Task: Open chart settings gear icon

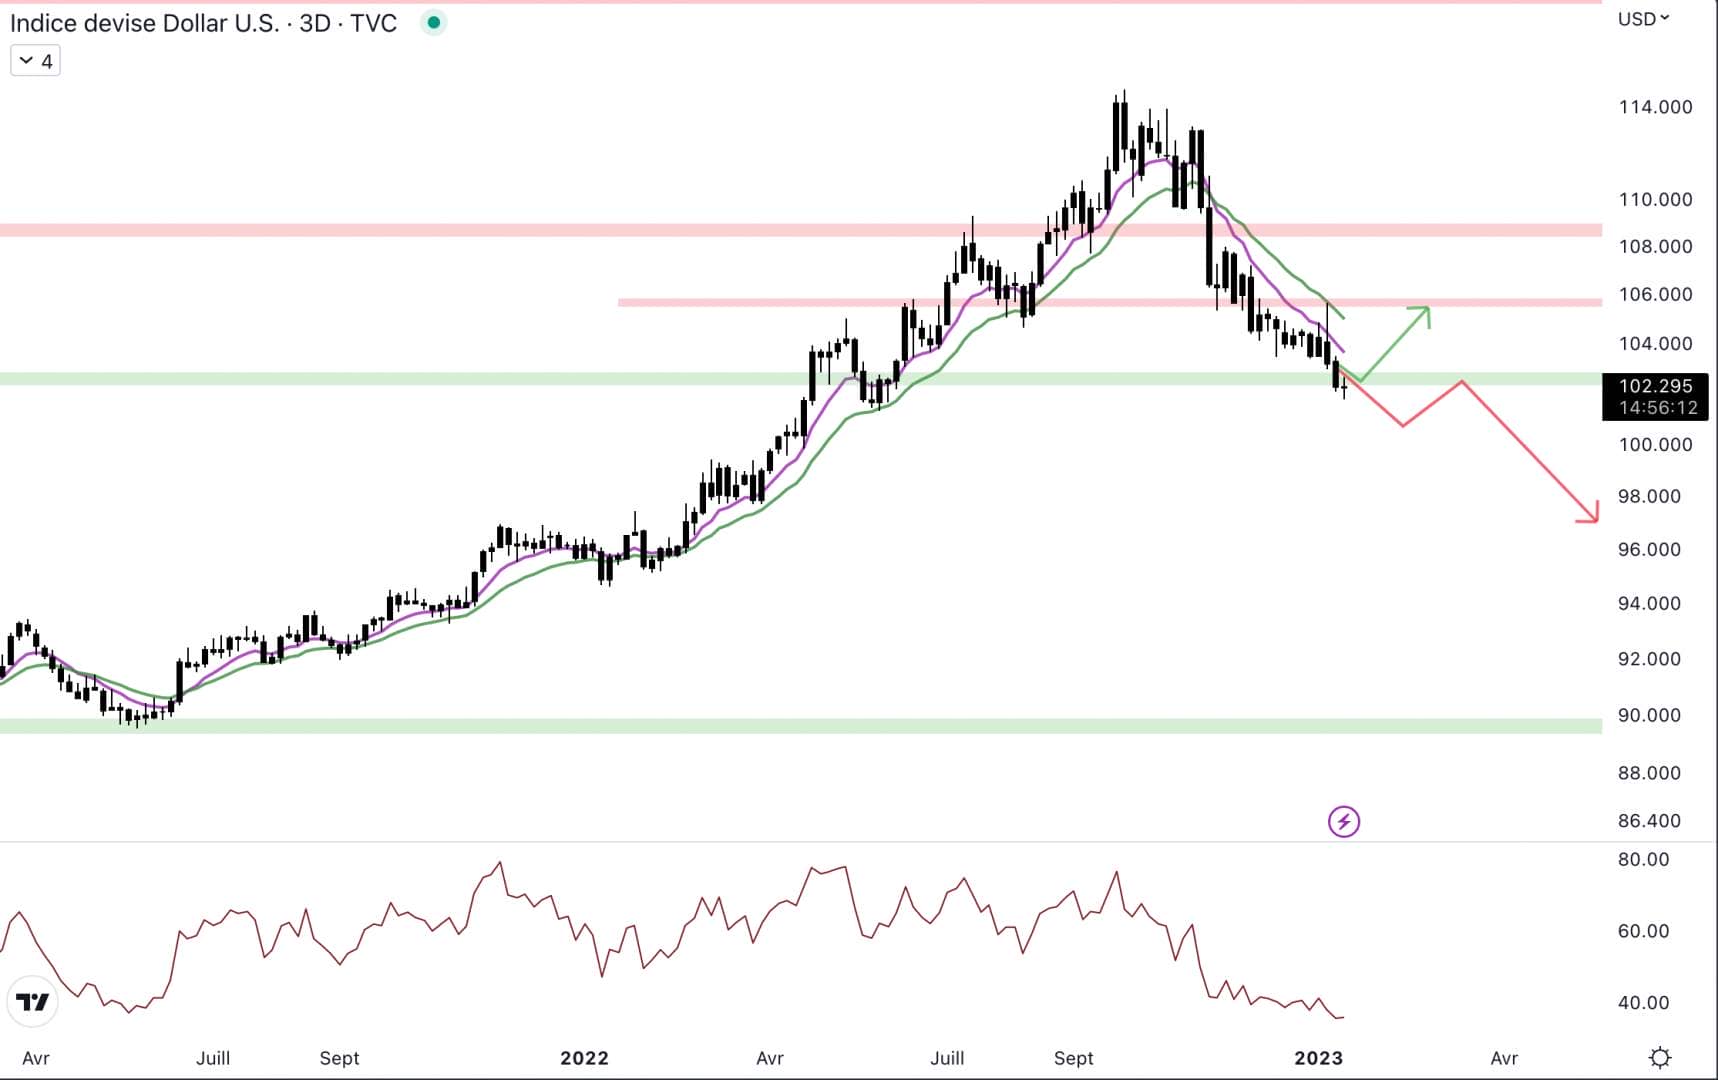Action: point(1660,1057)
